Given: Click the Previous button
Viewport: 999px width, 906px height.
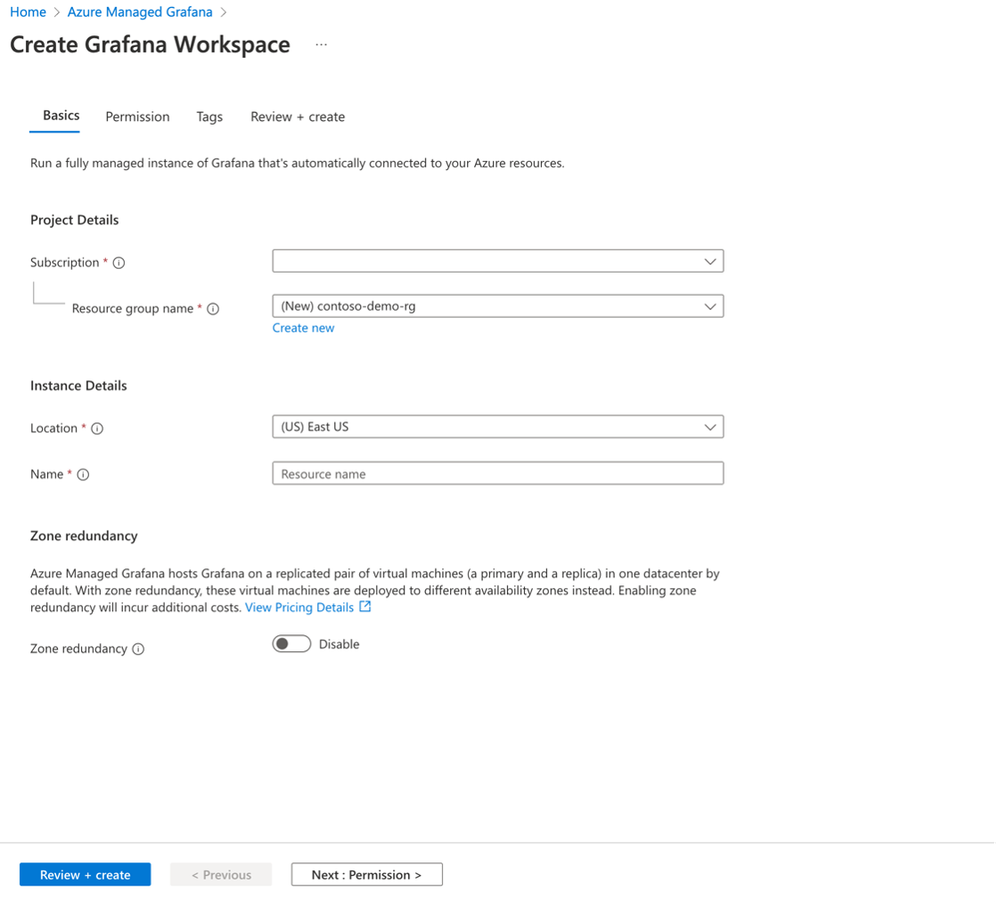Looking at the screenshot, I should [x=221, y=875].
